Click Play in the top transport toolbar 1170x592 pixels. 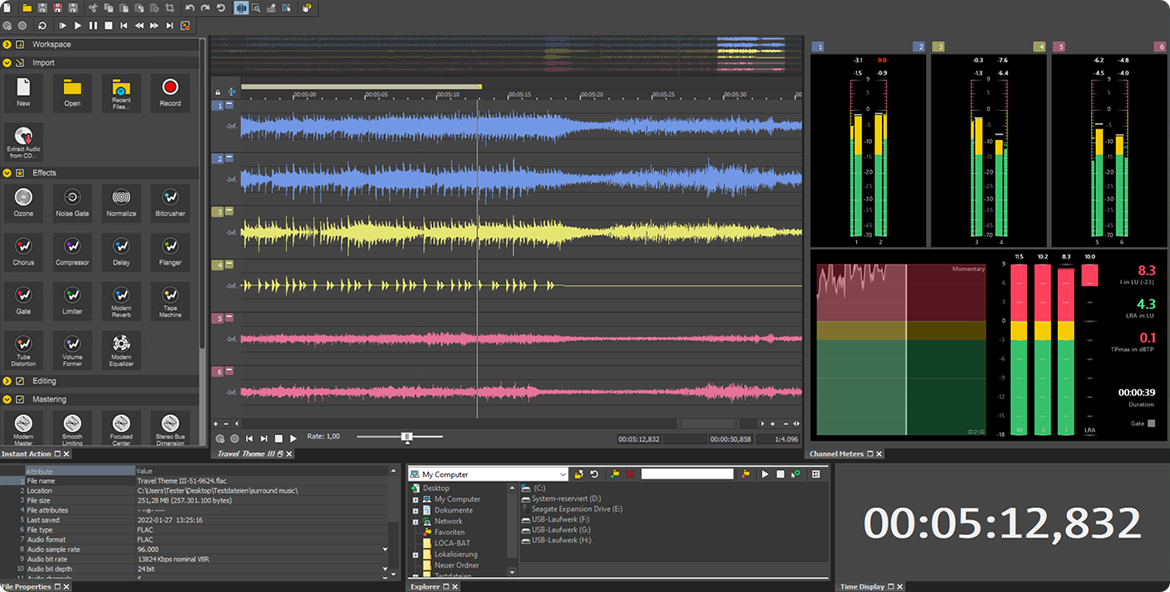pos(78,25)
